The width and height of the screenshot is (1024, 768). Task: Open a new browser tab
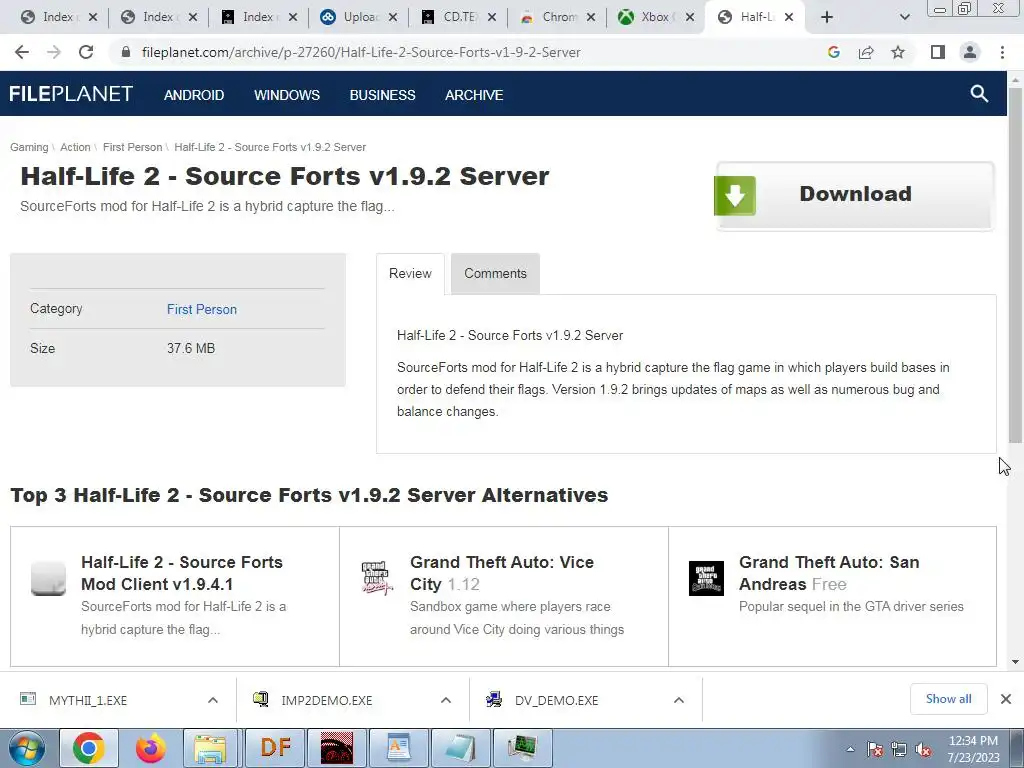pos(827,17)
